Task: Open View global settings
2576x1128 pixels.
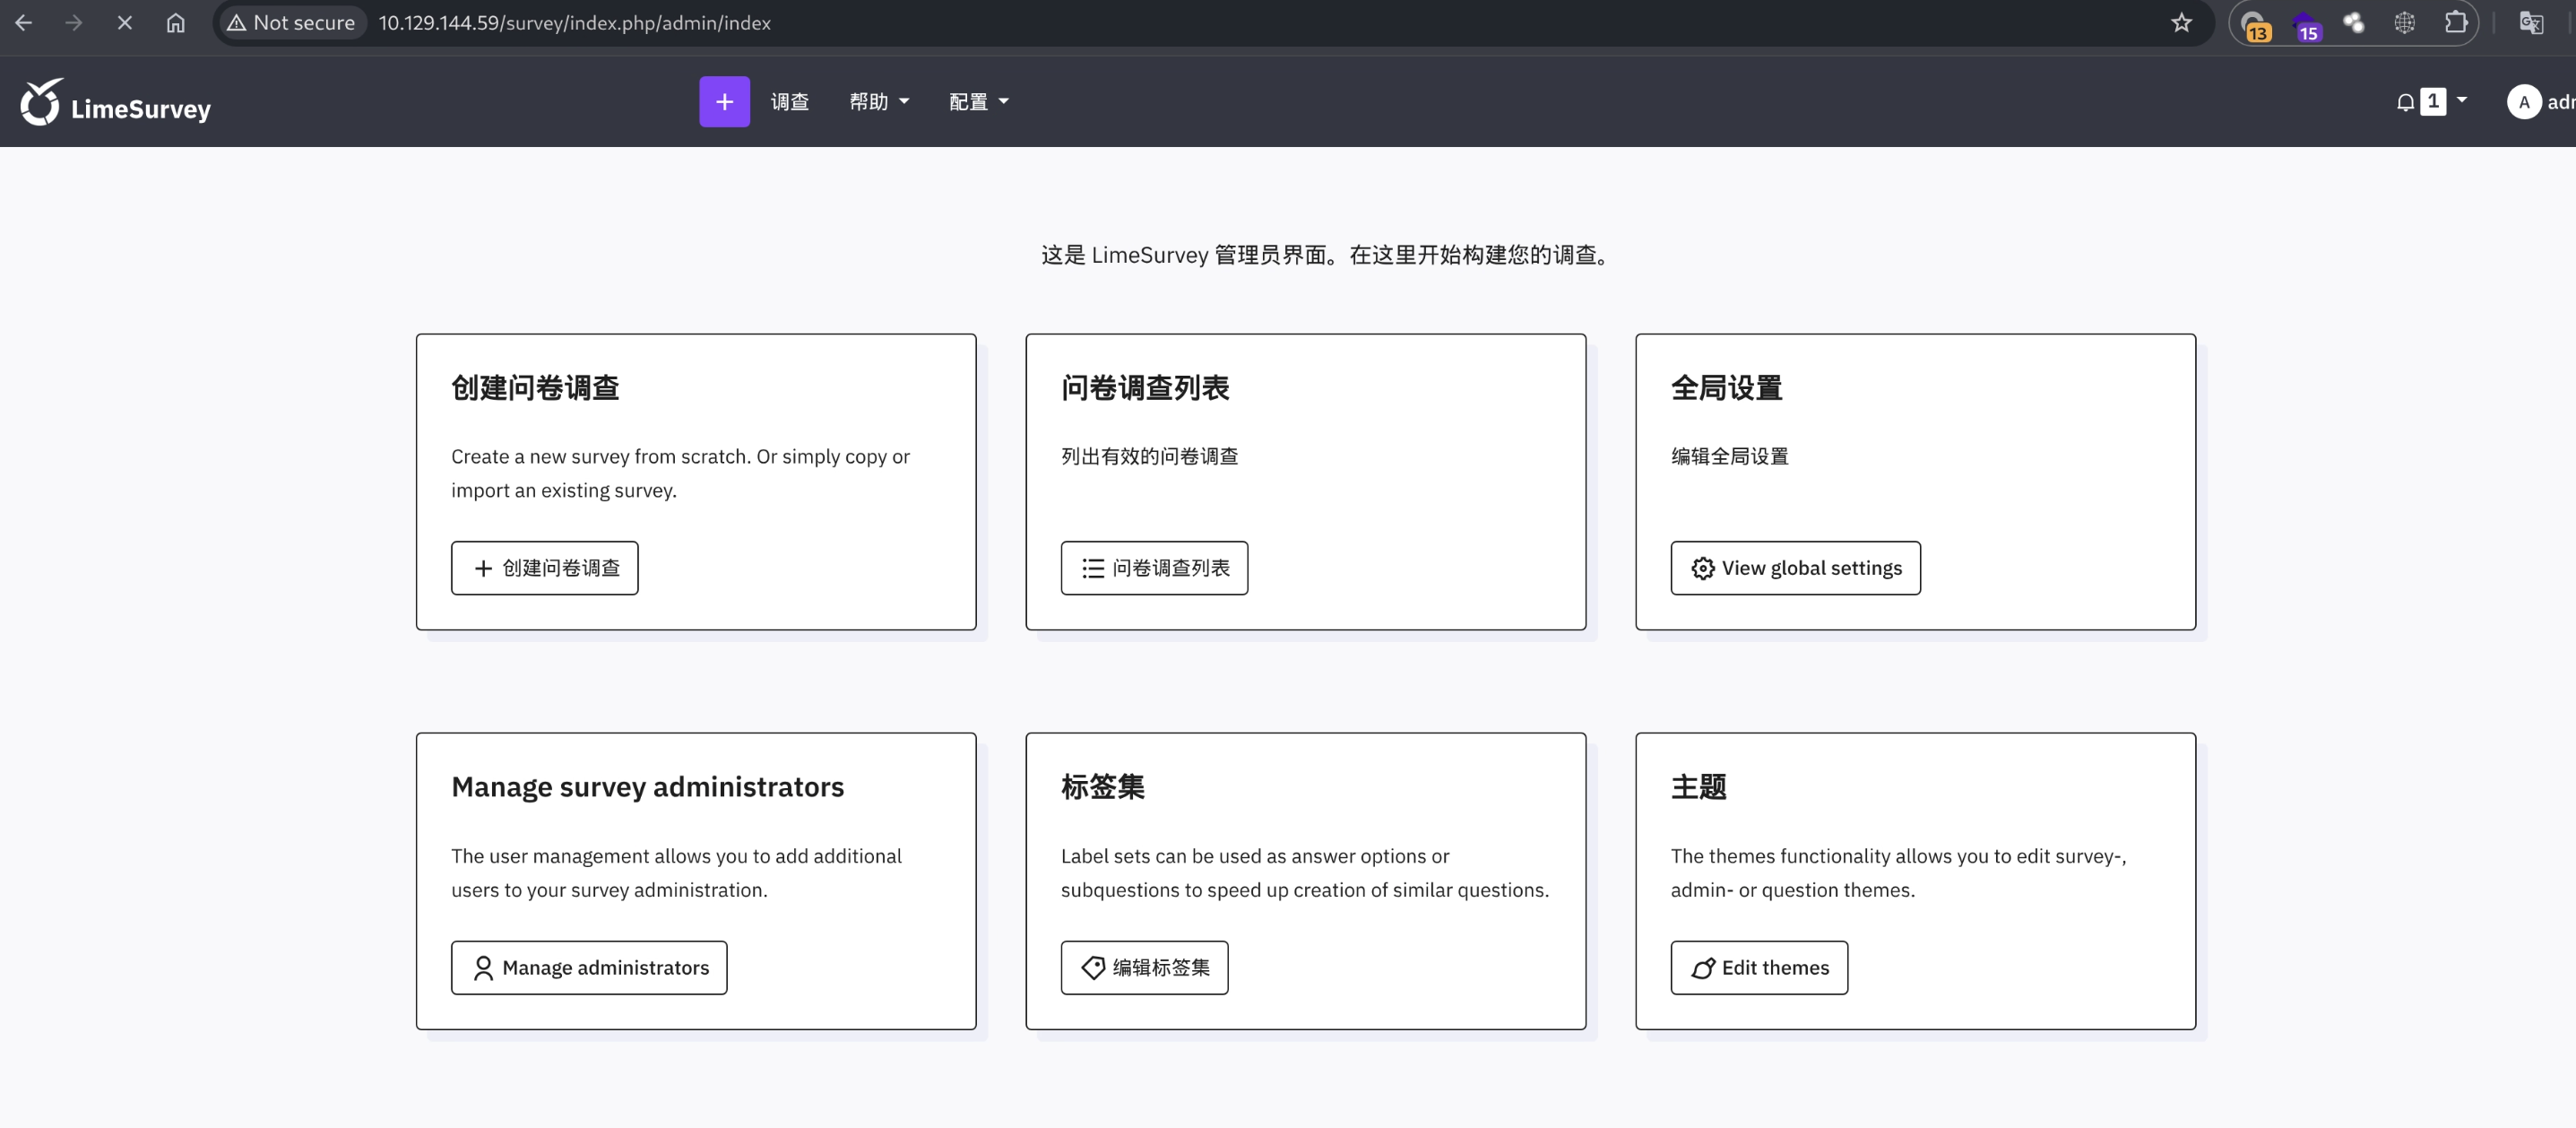Action: tap(1795, 568)
